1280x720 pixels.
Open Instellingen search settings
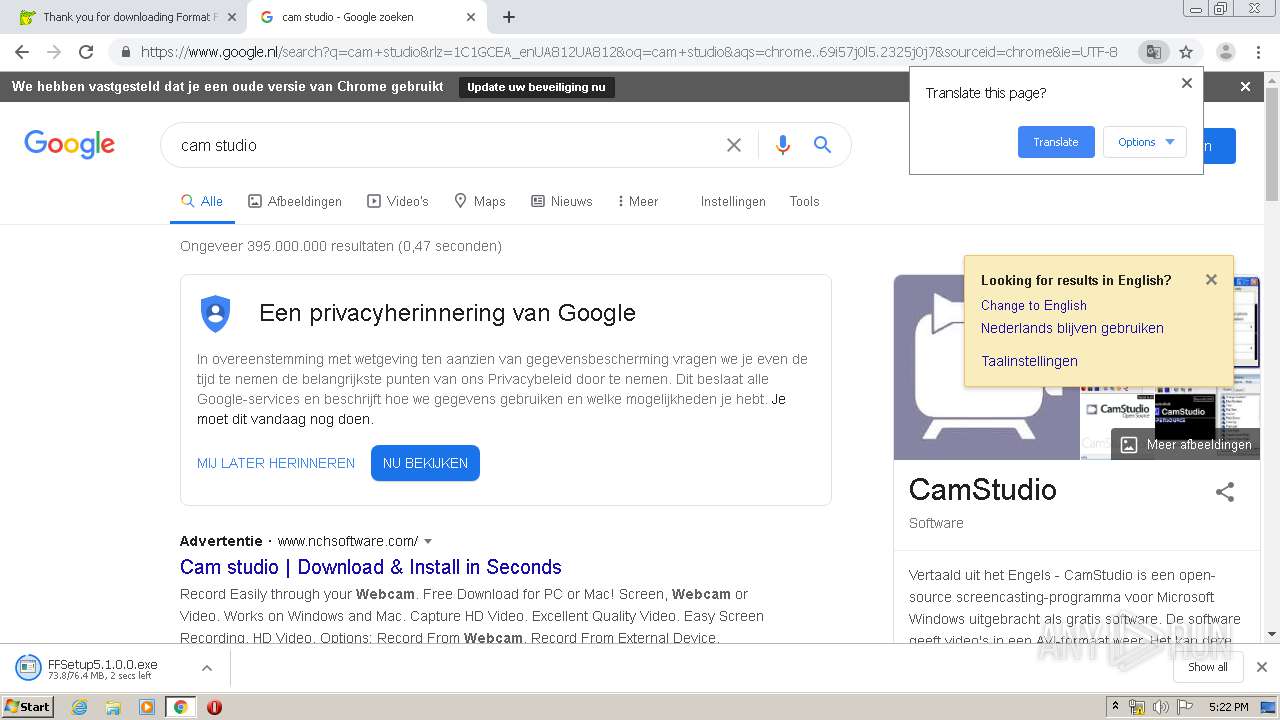click(x=733, y=201)
